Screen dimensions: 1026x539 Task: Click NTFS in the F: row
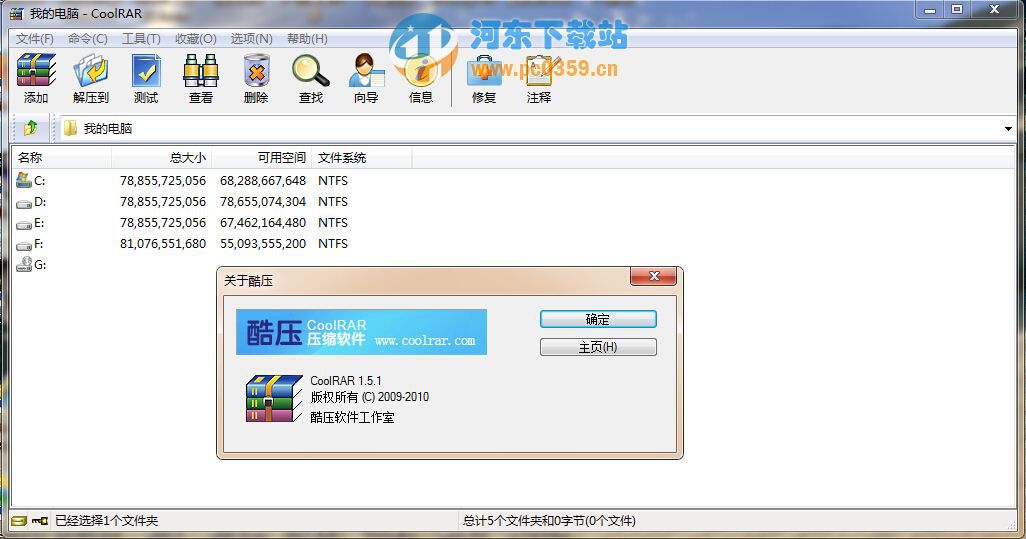(333, 243)
